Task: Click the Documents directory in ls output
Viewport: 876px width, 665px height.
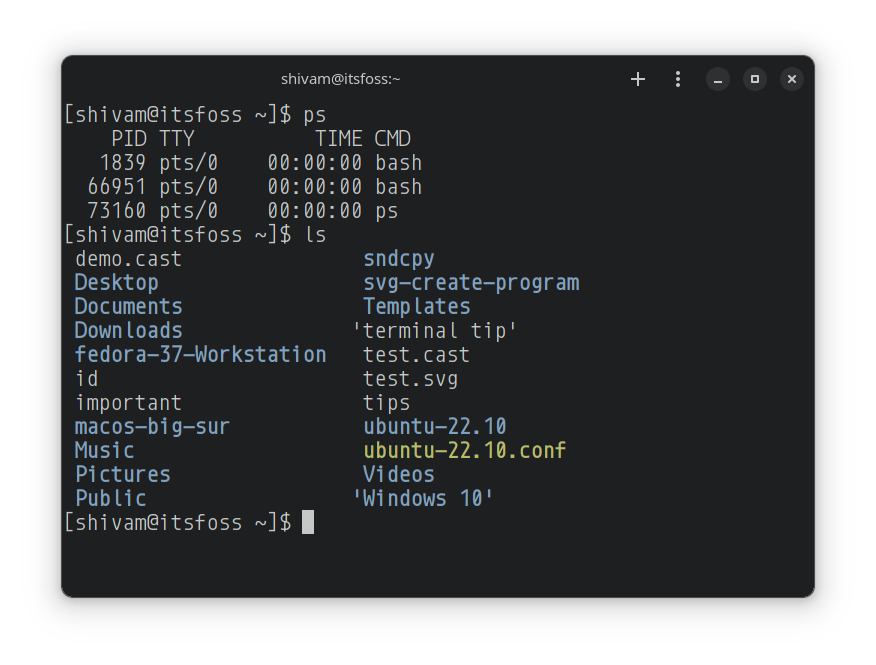Action: 128,307
